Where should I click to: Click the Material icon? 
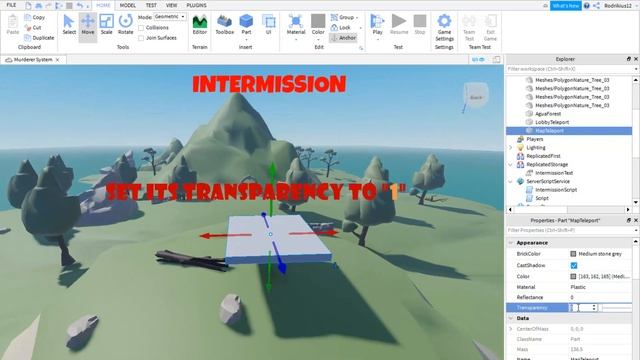296,22
